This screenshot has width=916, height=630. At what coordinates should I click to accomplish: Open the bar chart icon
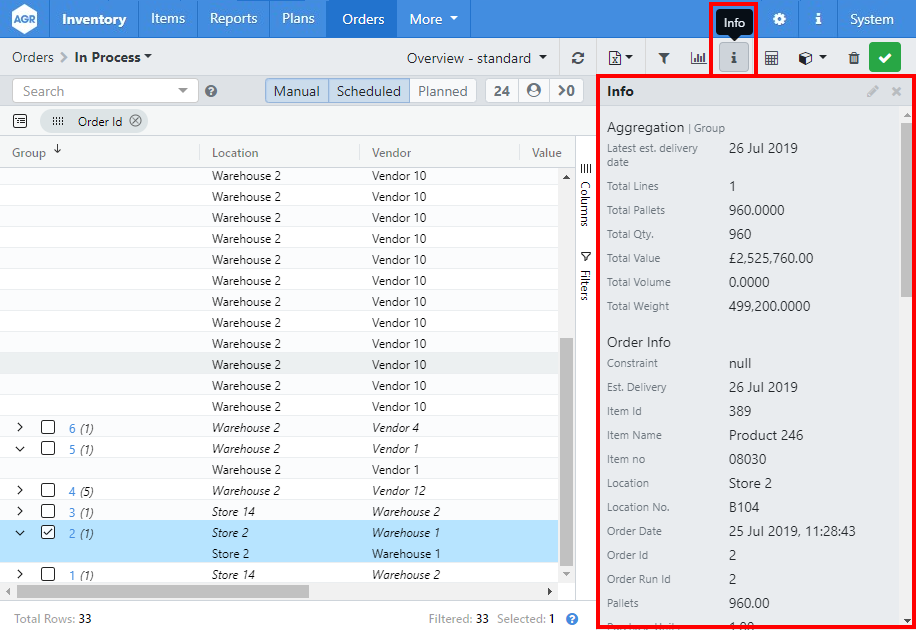(x=698, y=58)
